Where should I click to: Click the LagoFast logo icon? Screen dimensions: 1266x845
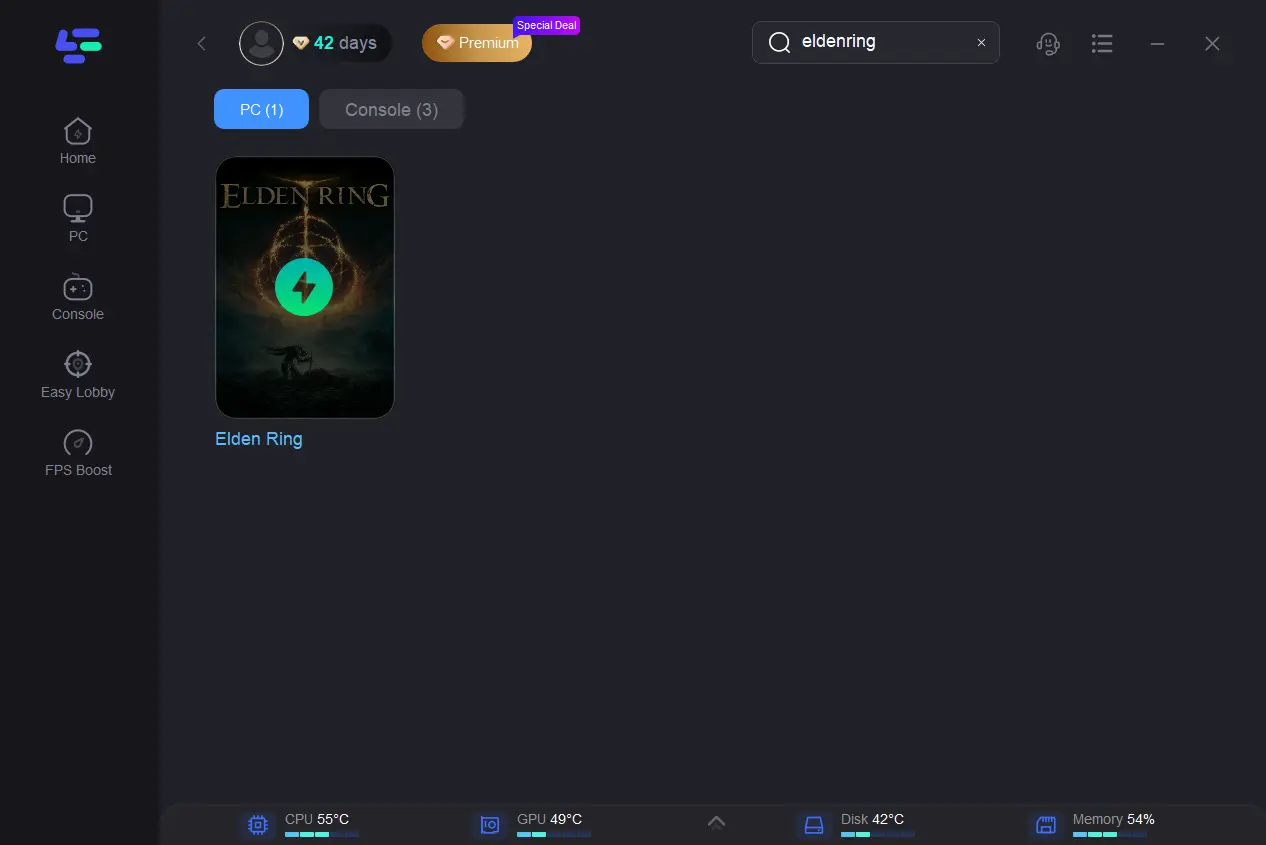[x=78, y=45]
